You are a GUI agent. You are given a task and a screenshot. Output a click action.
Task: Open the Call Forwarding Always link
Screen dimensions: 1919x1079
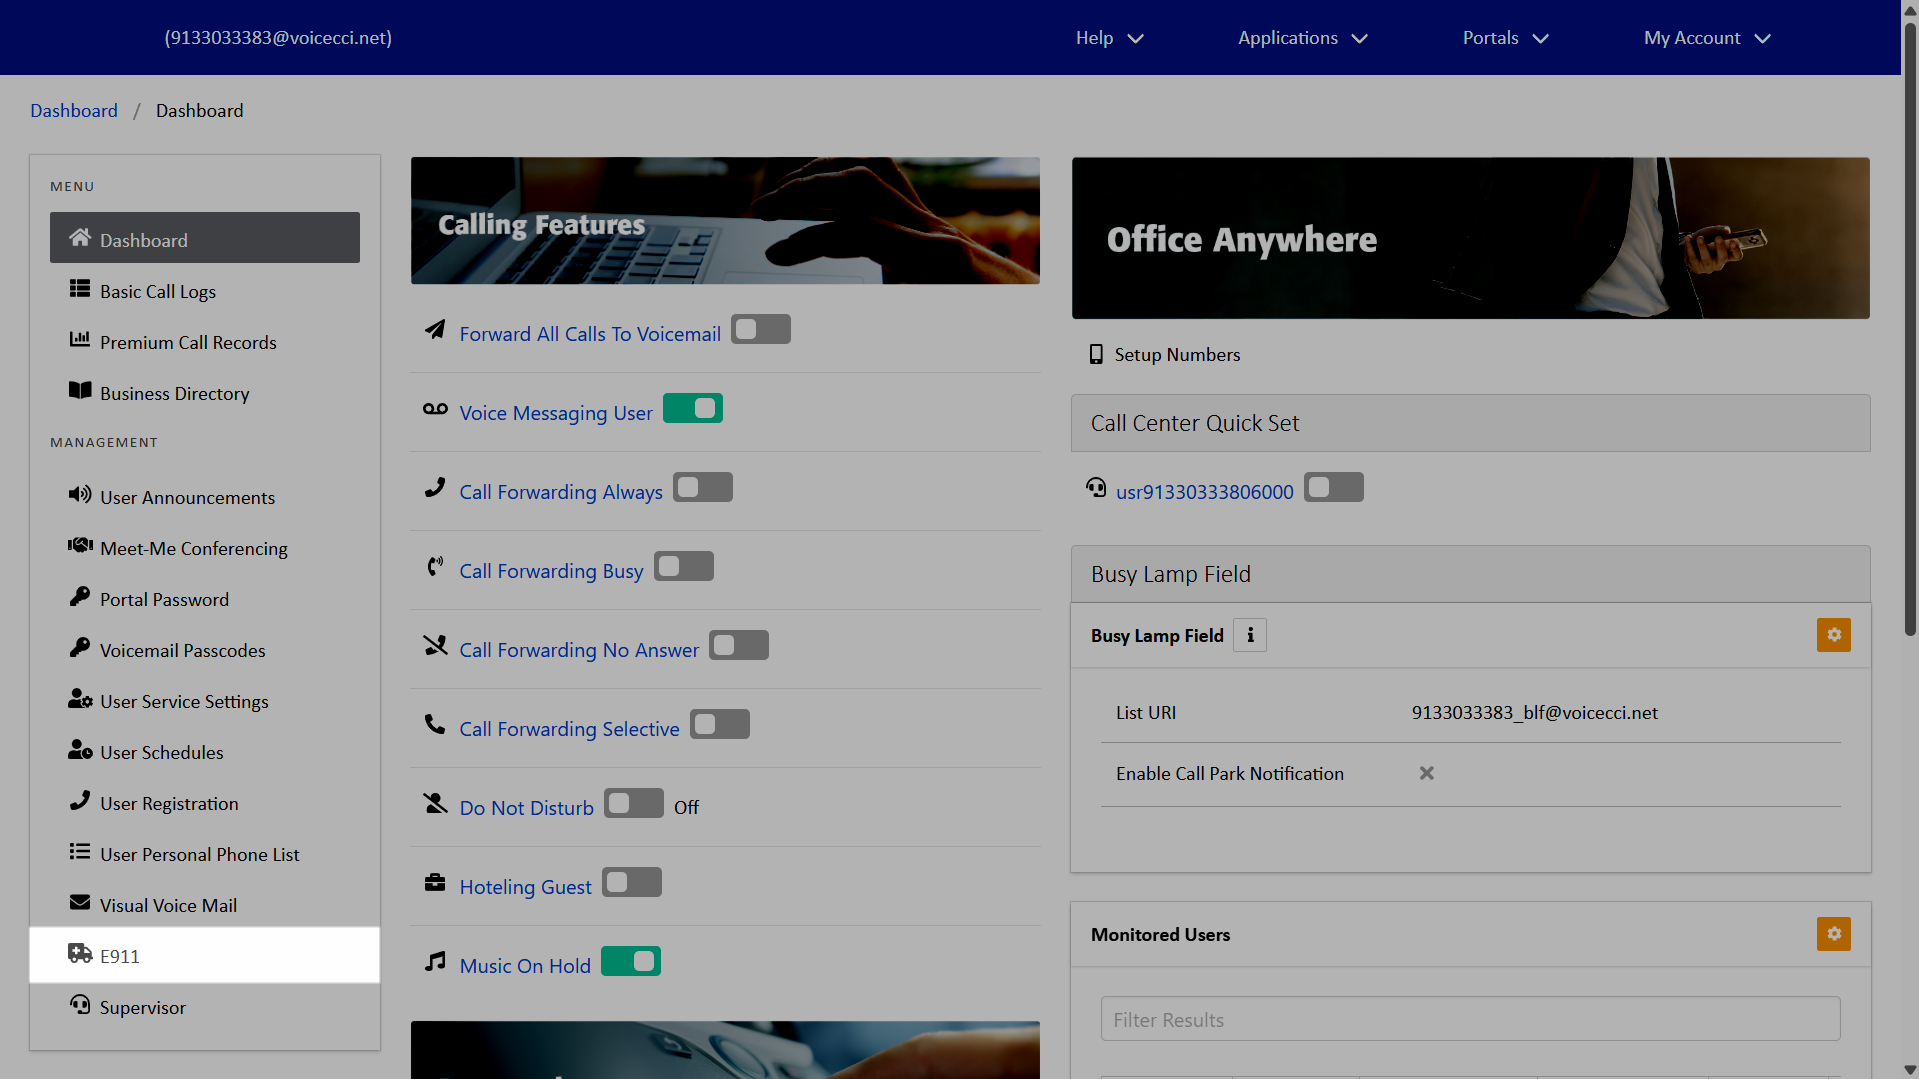pyautogui.click(x=560, y=492)
